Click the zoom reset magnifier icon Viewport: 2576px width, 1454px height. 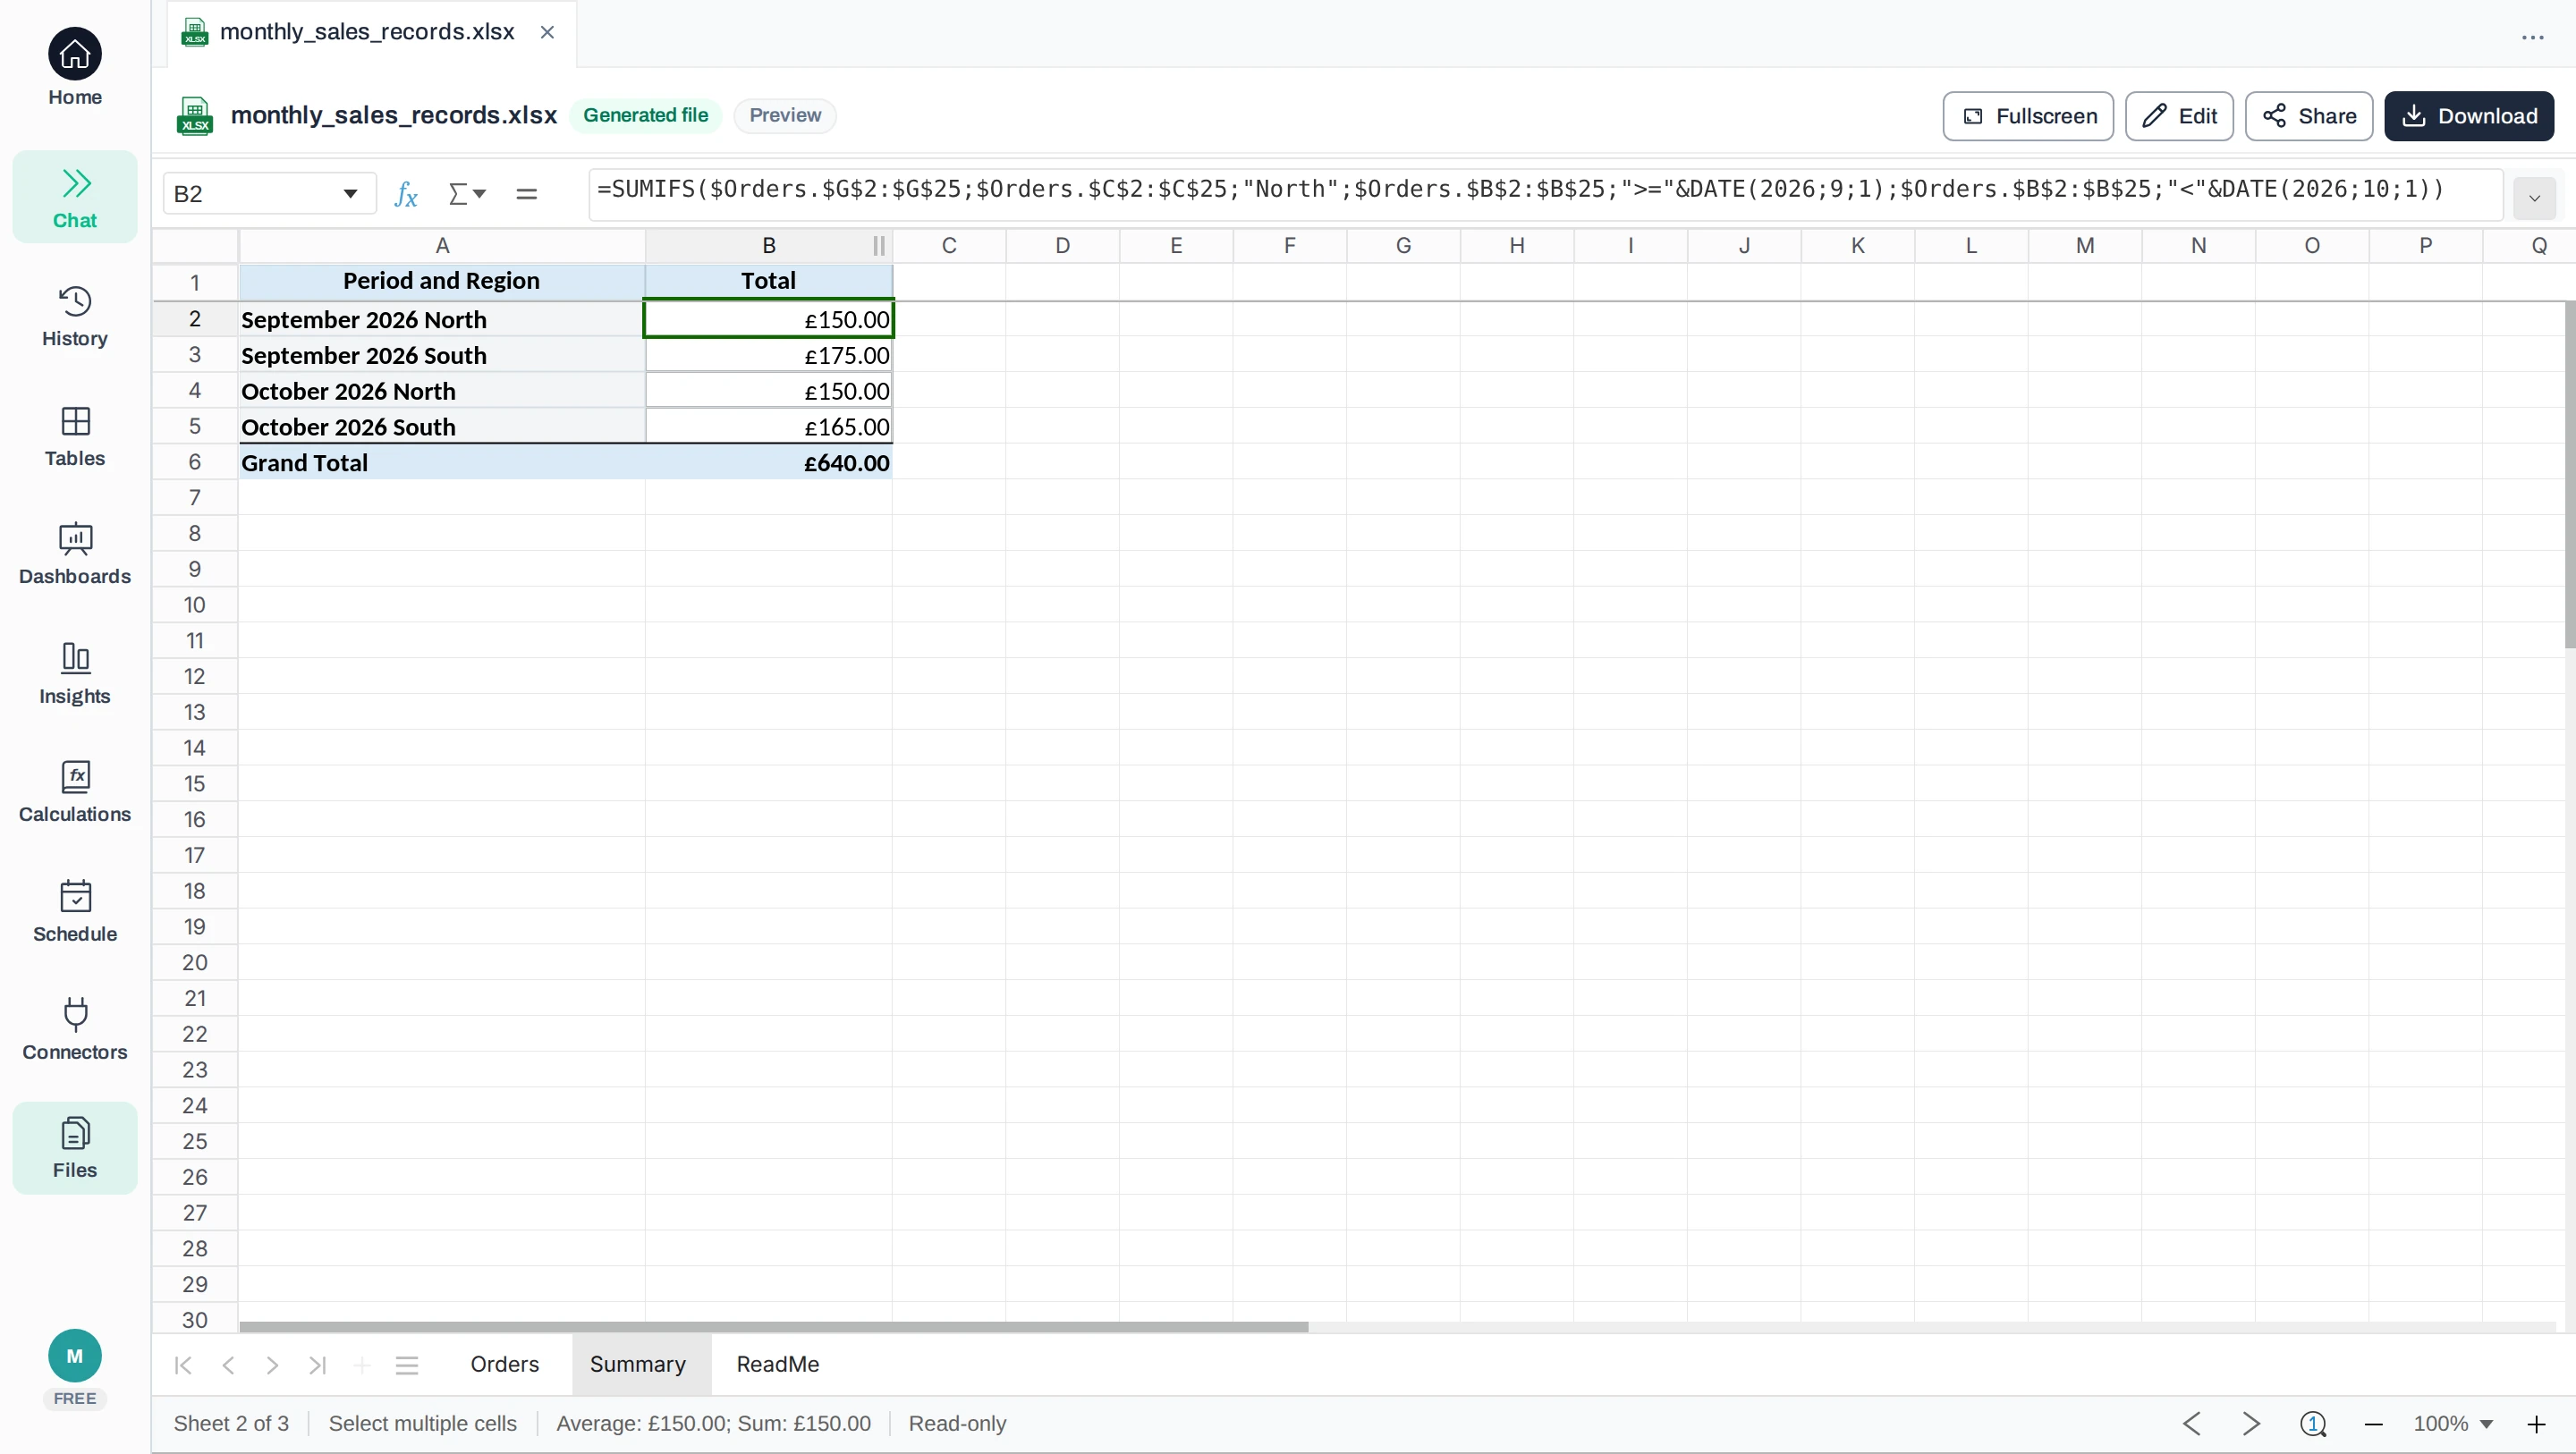pyautogui.click(x=2313, y=1424)
